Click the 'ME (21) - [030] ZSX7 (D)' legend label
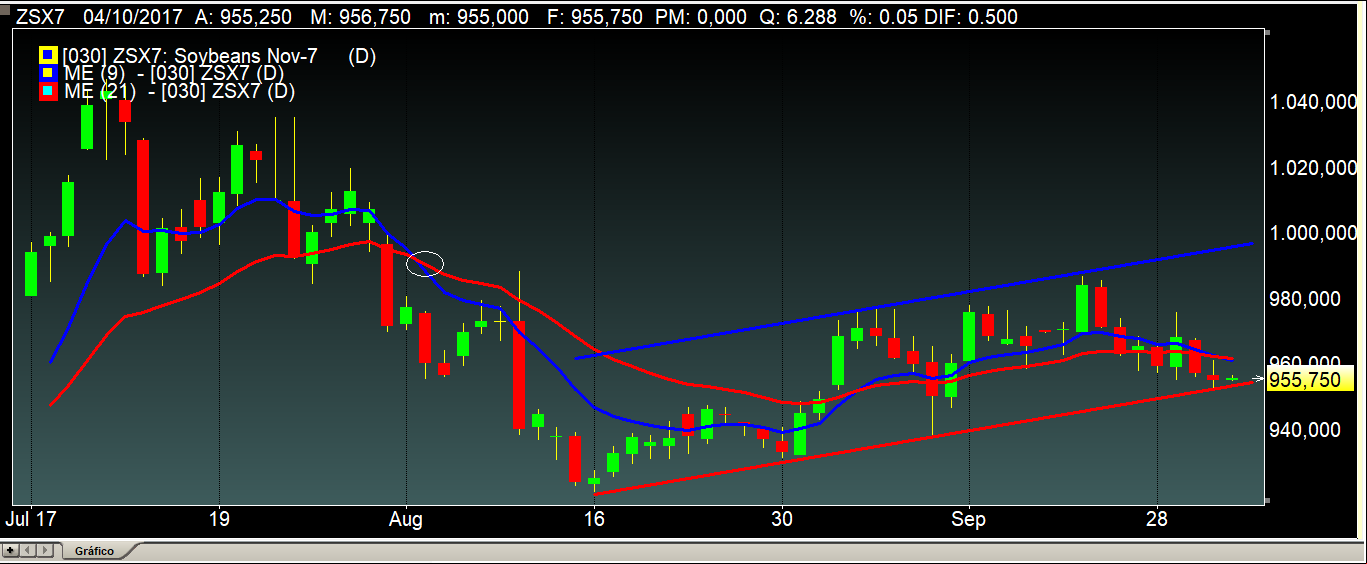 [179, 91]
